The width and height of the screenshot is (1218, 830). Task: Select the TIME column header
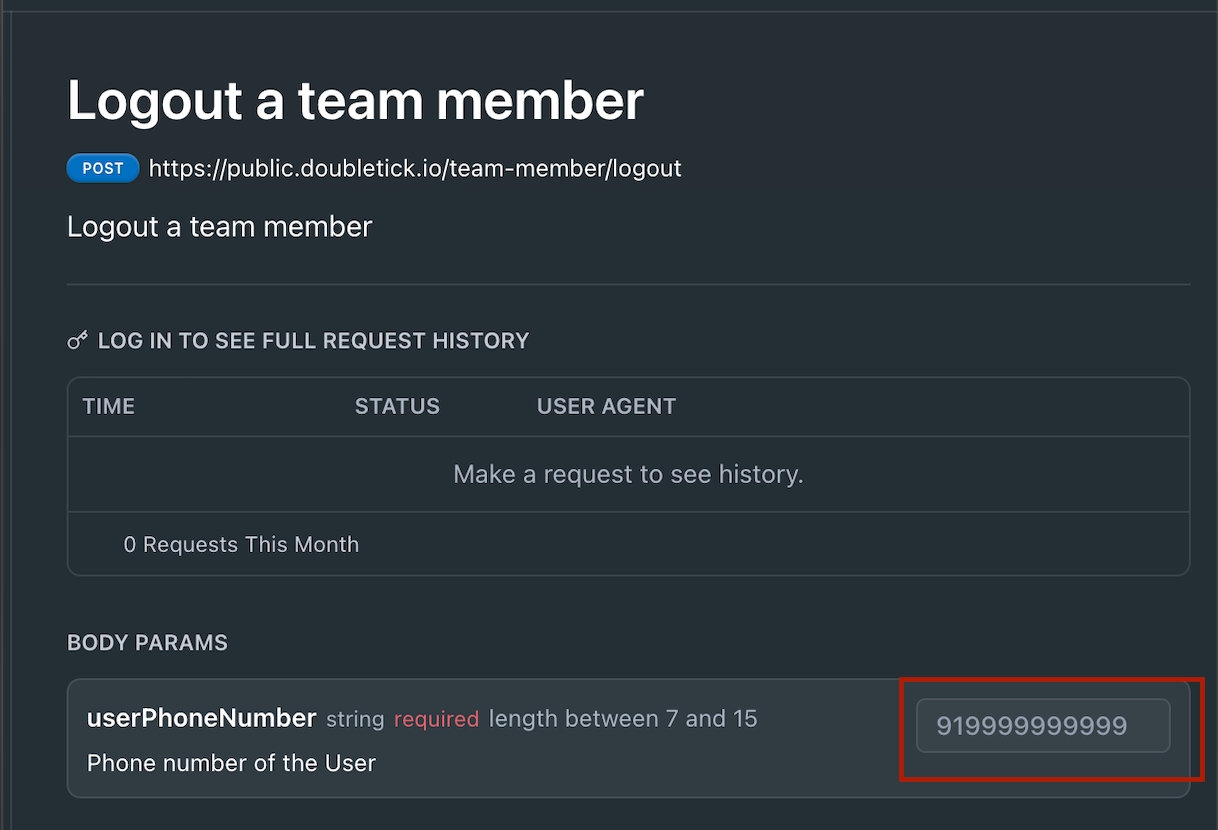coord(109,406)
